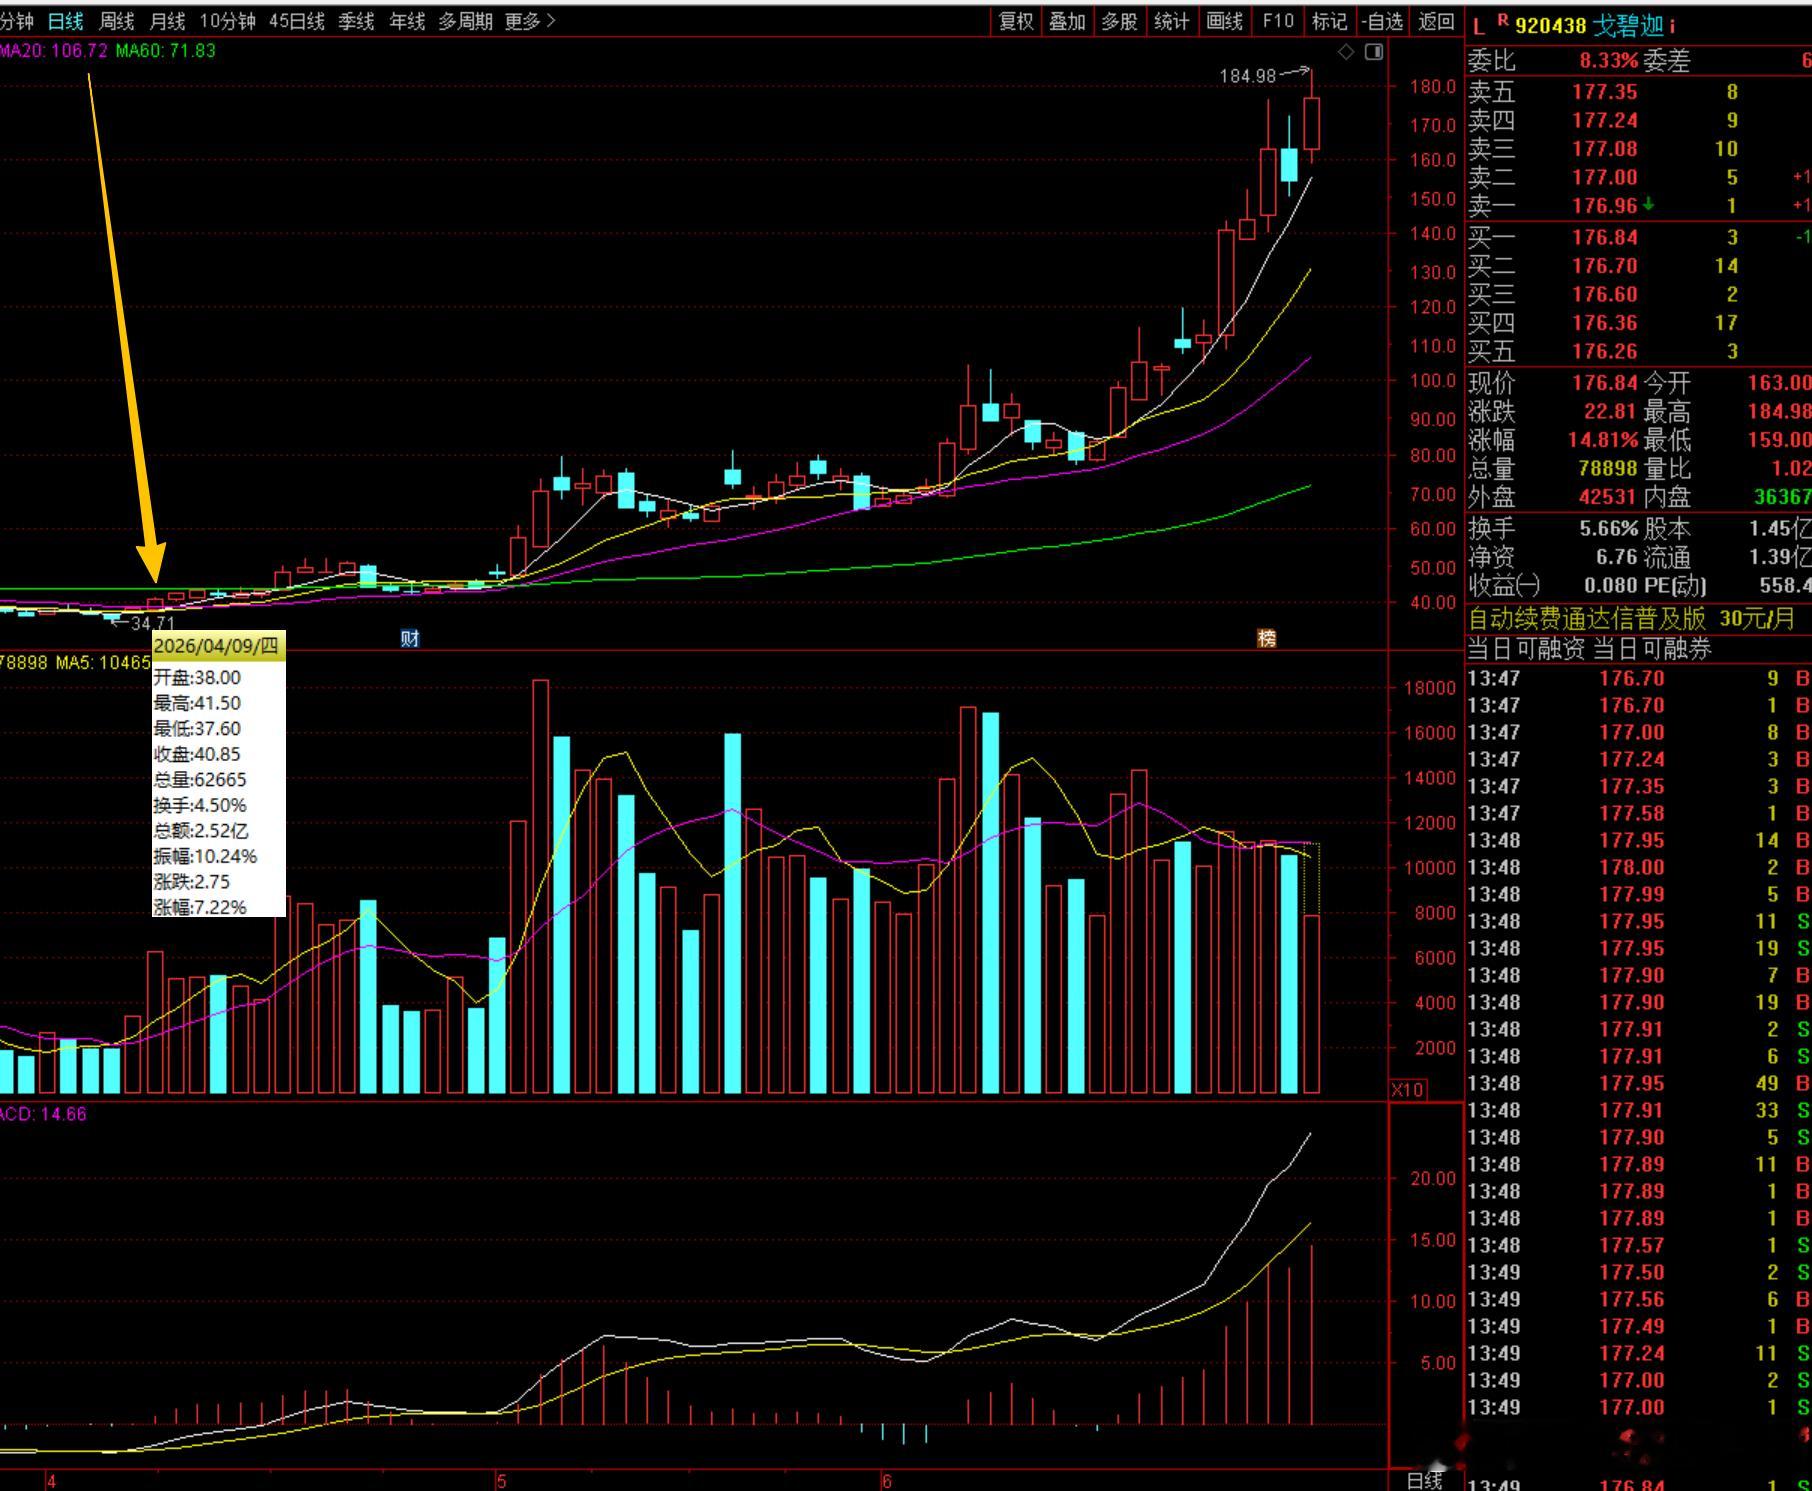1812x1491 pixels.
Task: Select the 10分钟 period tab
Action: tap(227, 21)
